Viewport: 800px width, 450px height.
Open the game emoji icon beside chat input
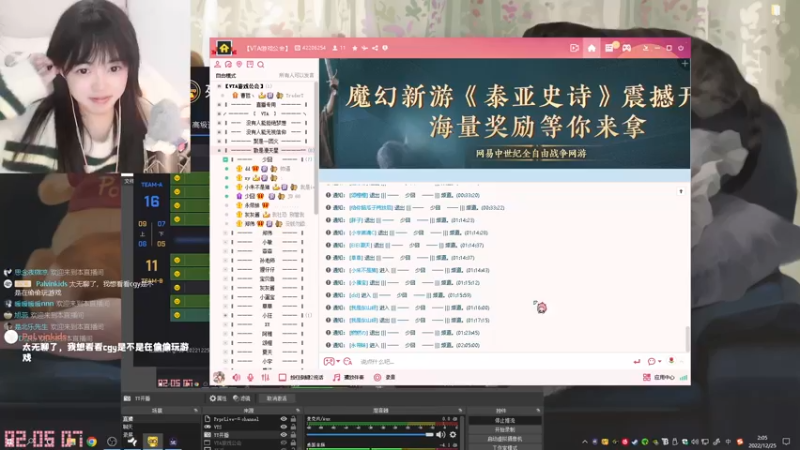point(329,362)
